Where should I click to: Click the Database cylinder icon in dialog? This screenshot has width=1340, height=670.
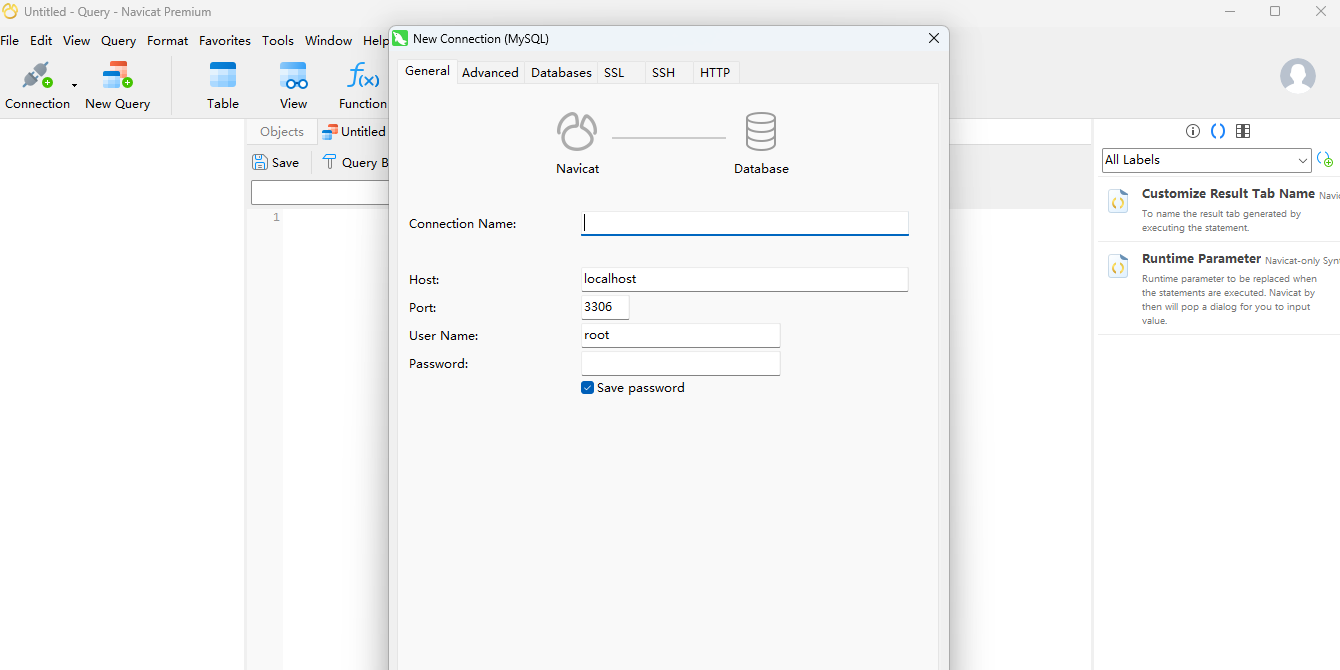(761, 131)
